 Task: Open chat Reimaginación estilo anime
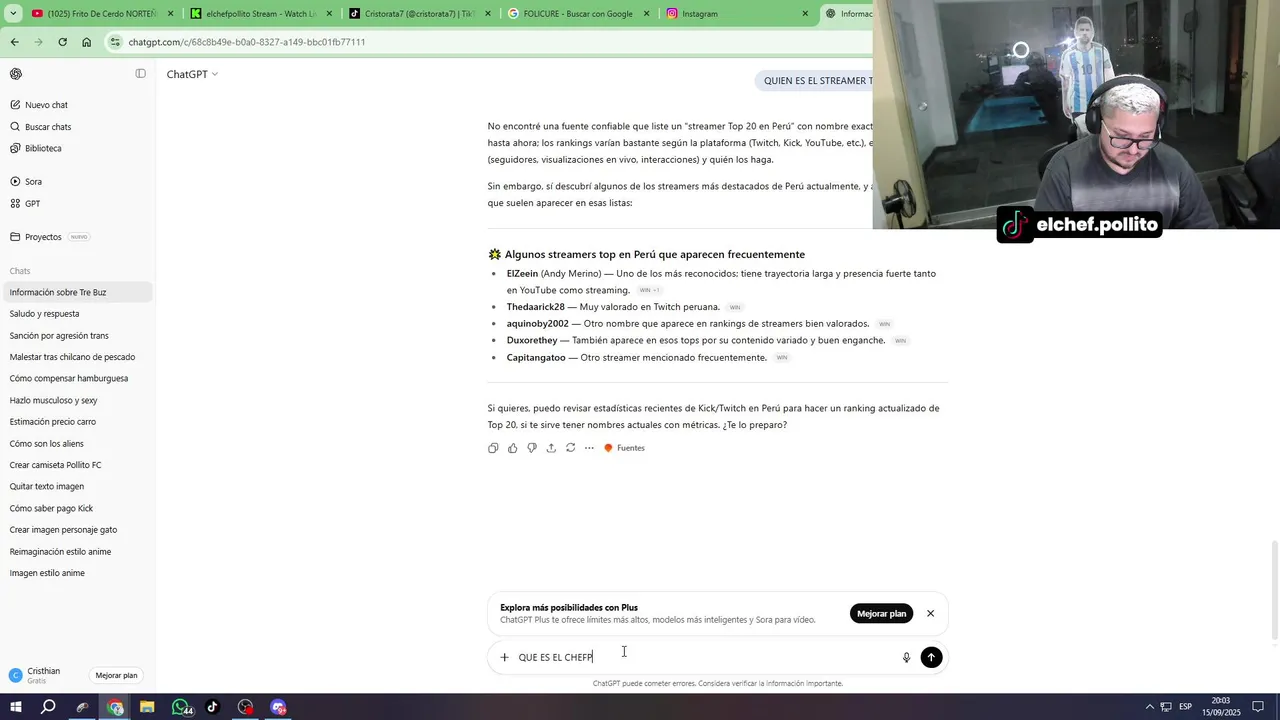point(78,552)
